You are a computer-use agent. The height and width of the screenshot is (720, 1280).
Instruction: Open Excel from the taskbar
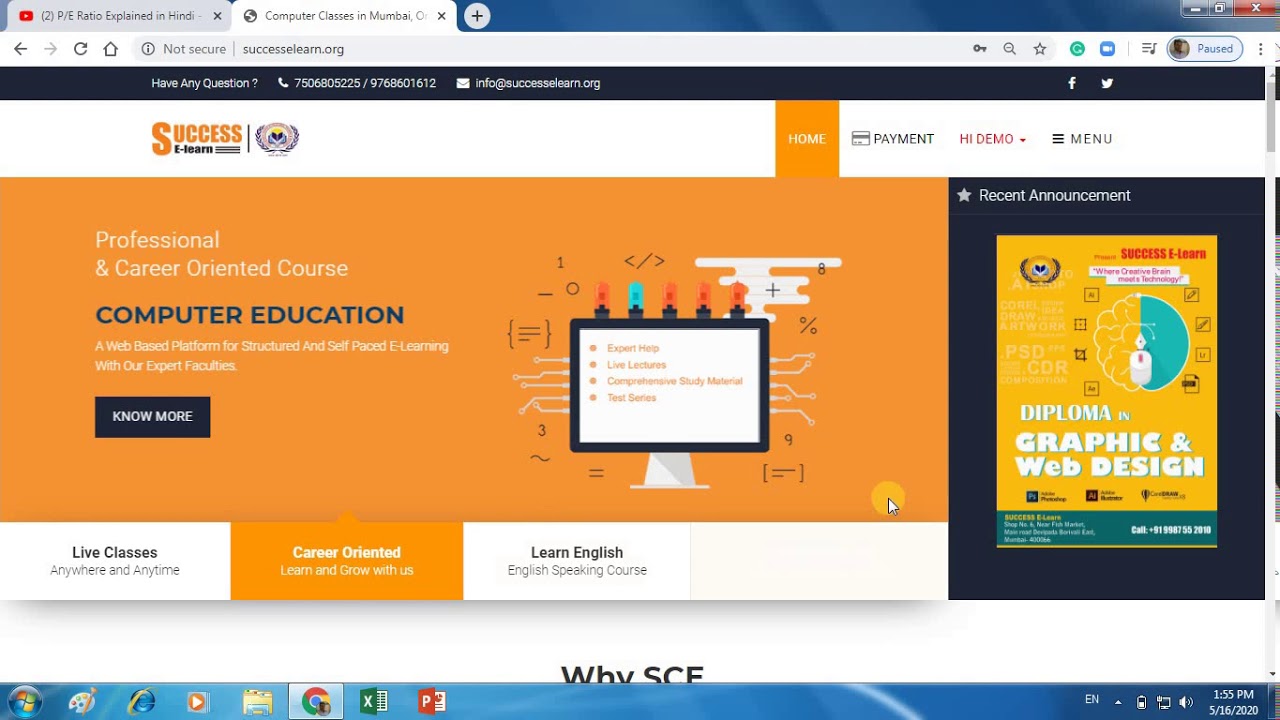tap(374, 702)
